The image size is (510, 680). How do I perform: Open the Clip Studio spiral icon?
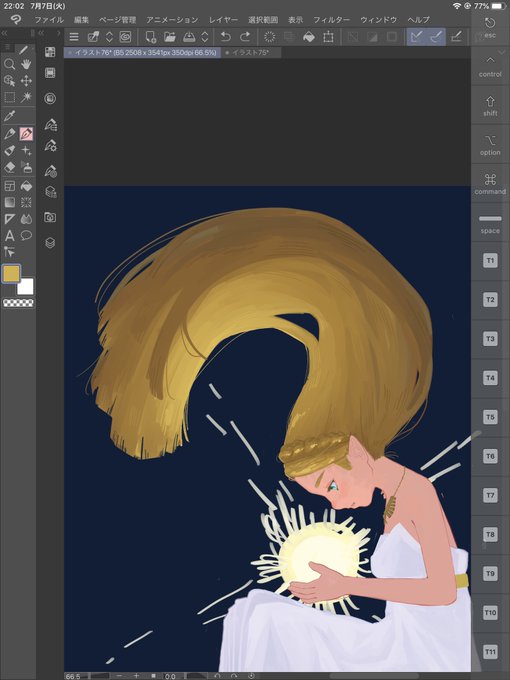click(125, 37)
